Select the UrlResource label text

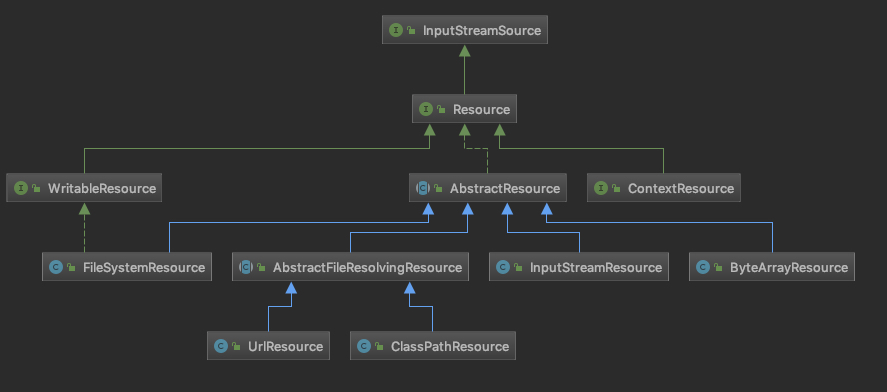[286, 347]
